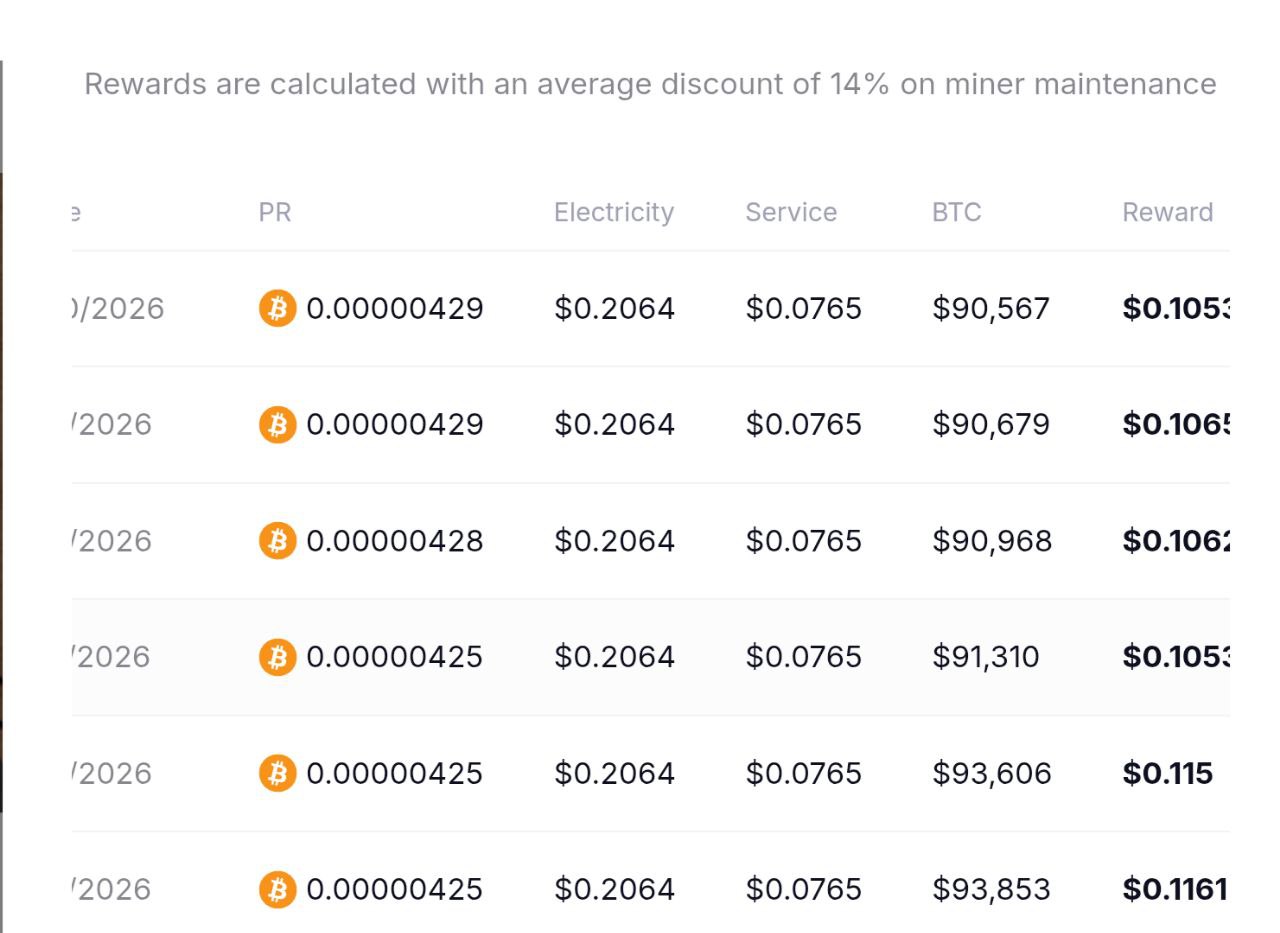Click the 14% miner maintenance discount notice
Image resolution: width=1280 pixels, height=933 pixels.
point(650,84)
